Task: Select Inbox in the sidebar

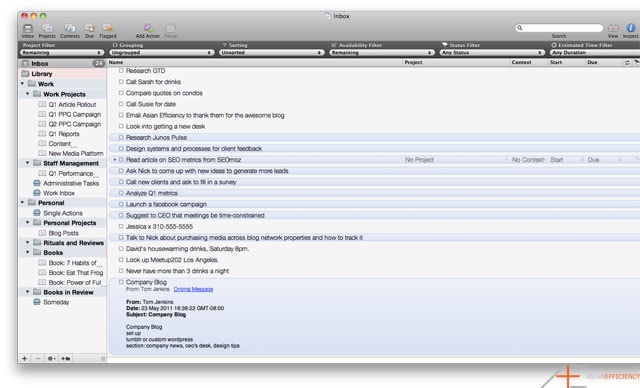Action: click(x=62, y=64)
